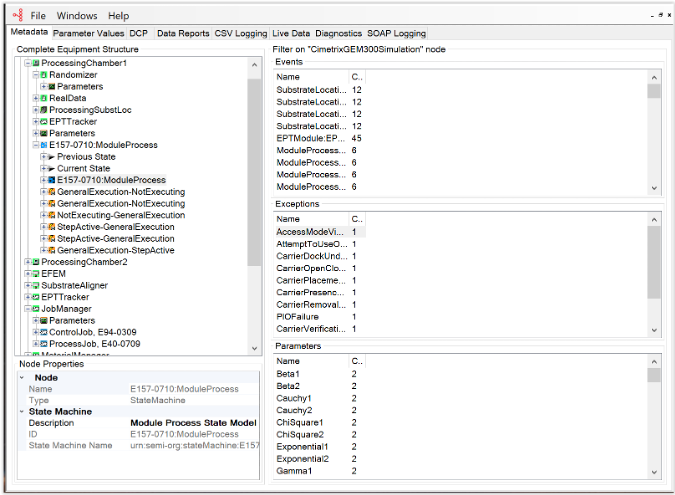Click the SubstrateAligner module icon
675x495 pixels.
(36, 285)
